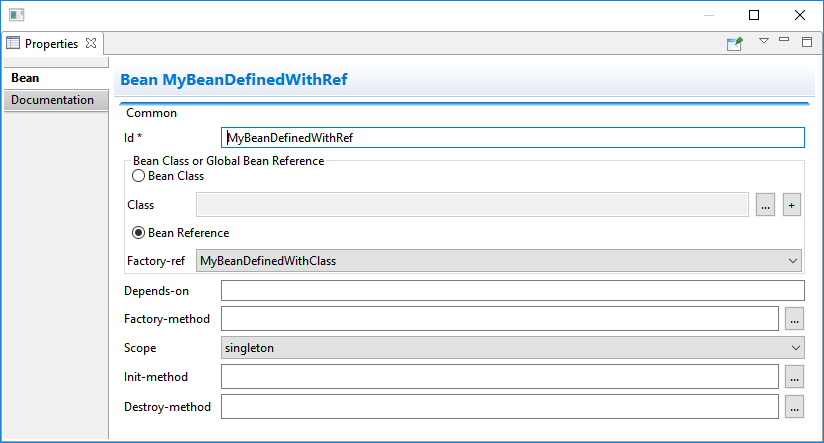Switch to the Documentation tab
The height and width of the screenshot is (443, 824).
53,100
